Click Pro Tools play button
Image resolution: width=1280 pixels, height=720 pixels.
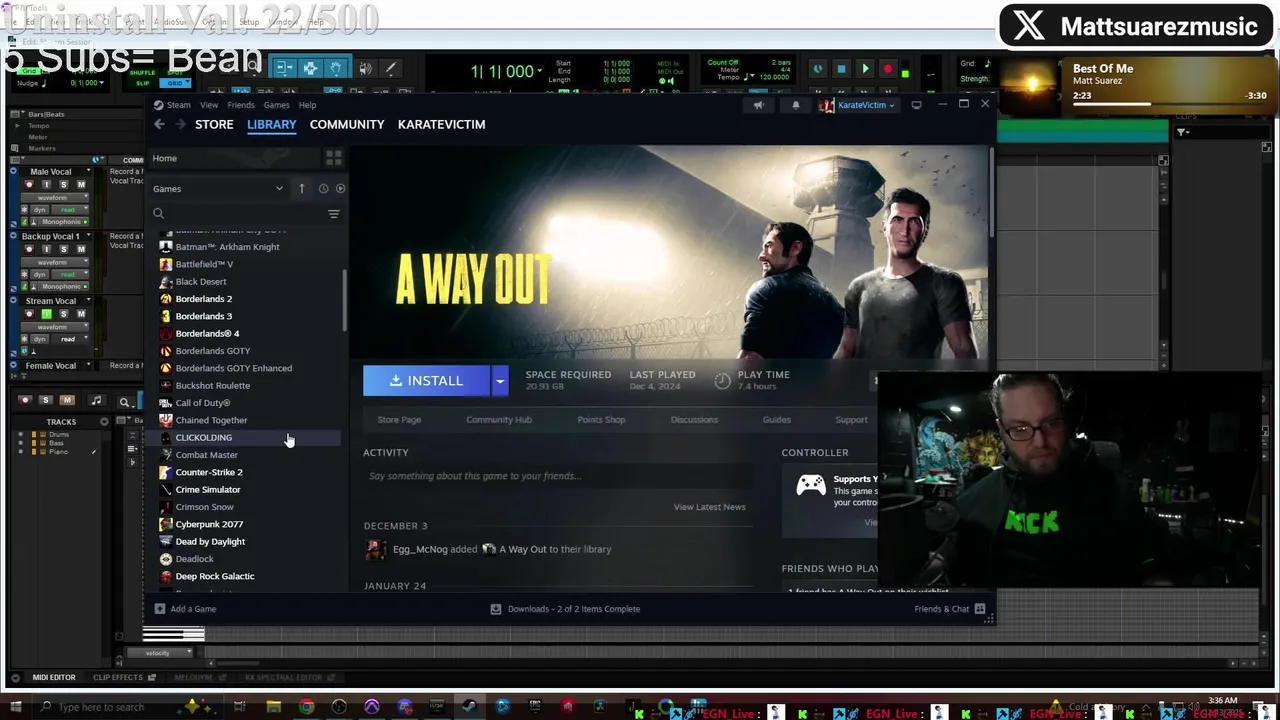click(x=865, y=69)
